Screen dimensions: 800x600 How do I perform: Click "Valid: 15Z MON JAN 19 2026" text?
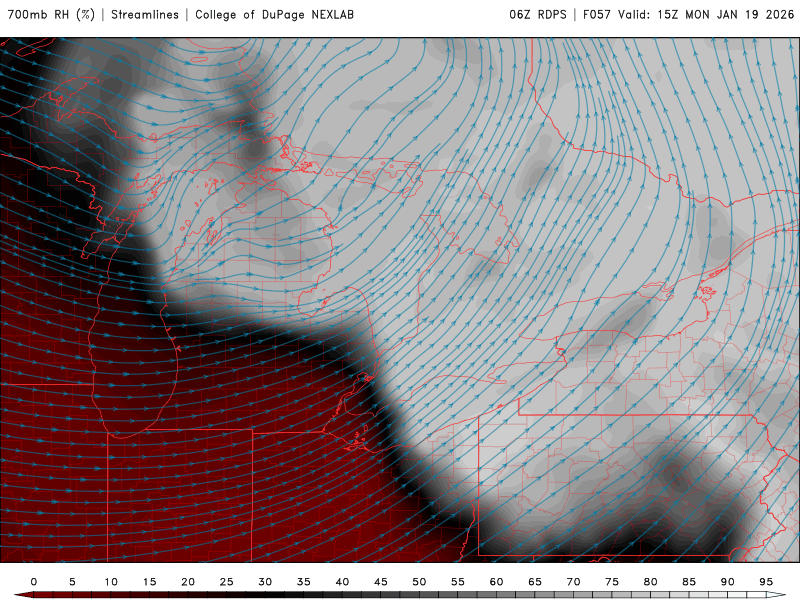coord(706,15)
